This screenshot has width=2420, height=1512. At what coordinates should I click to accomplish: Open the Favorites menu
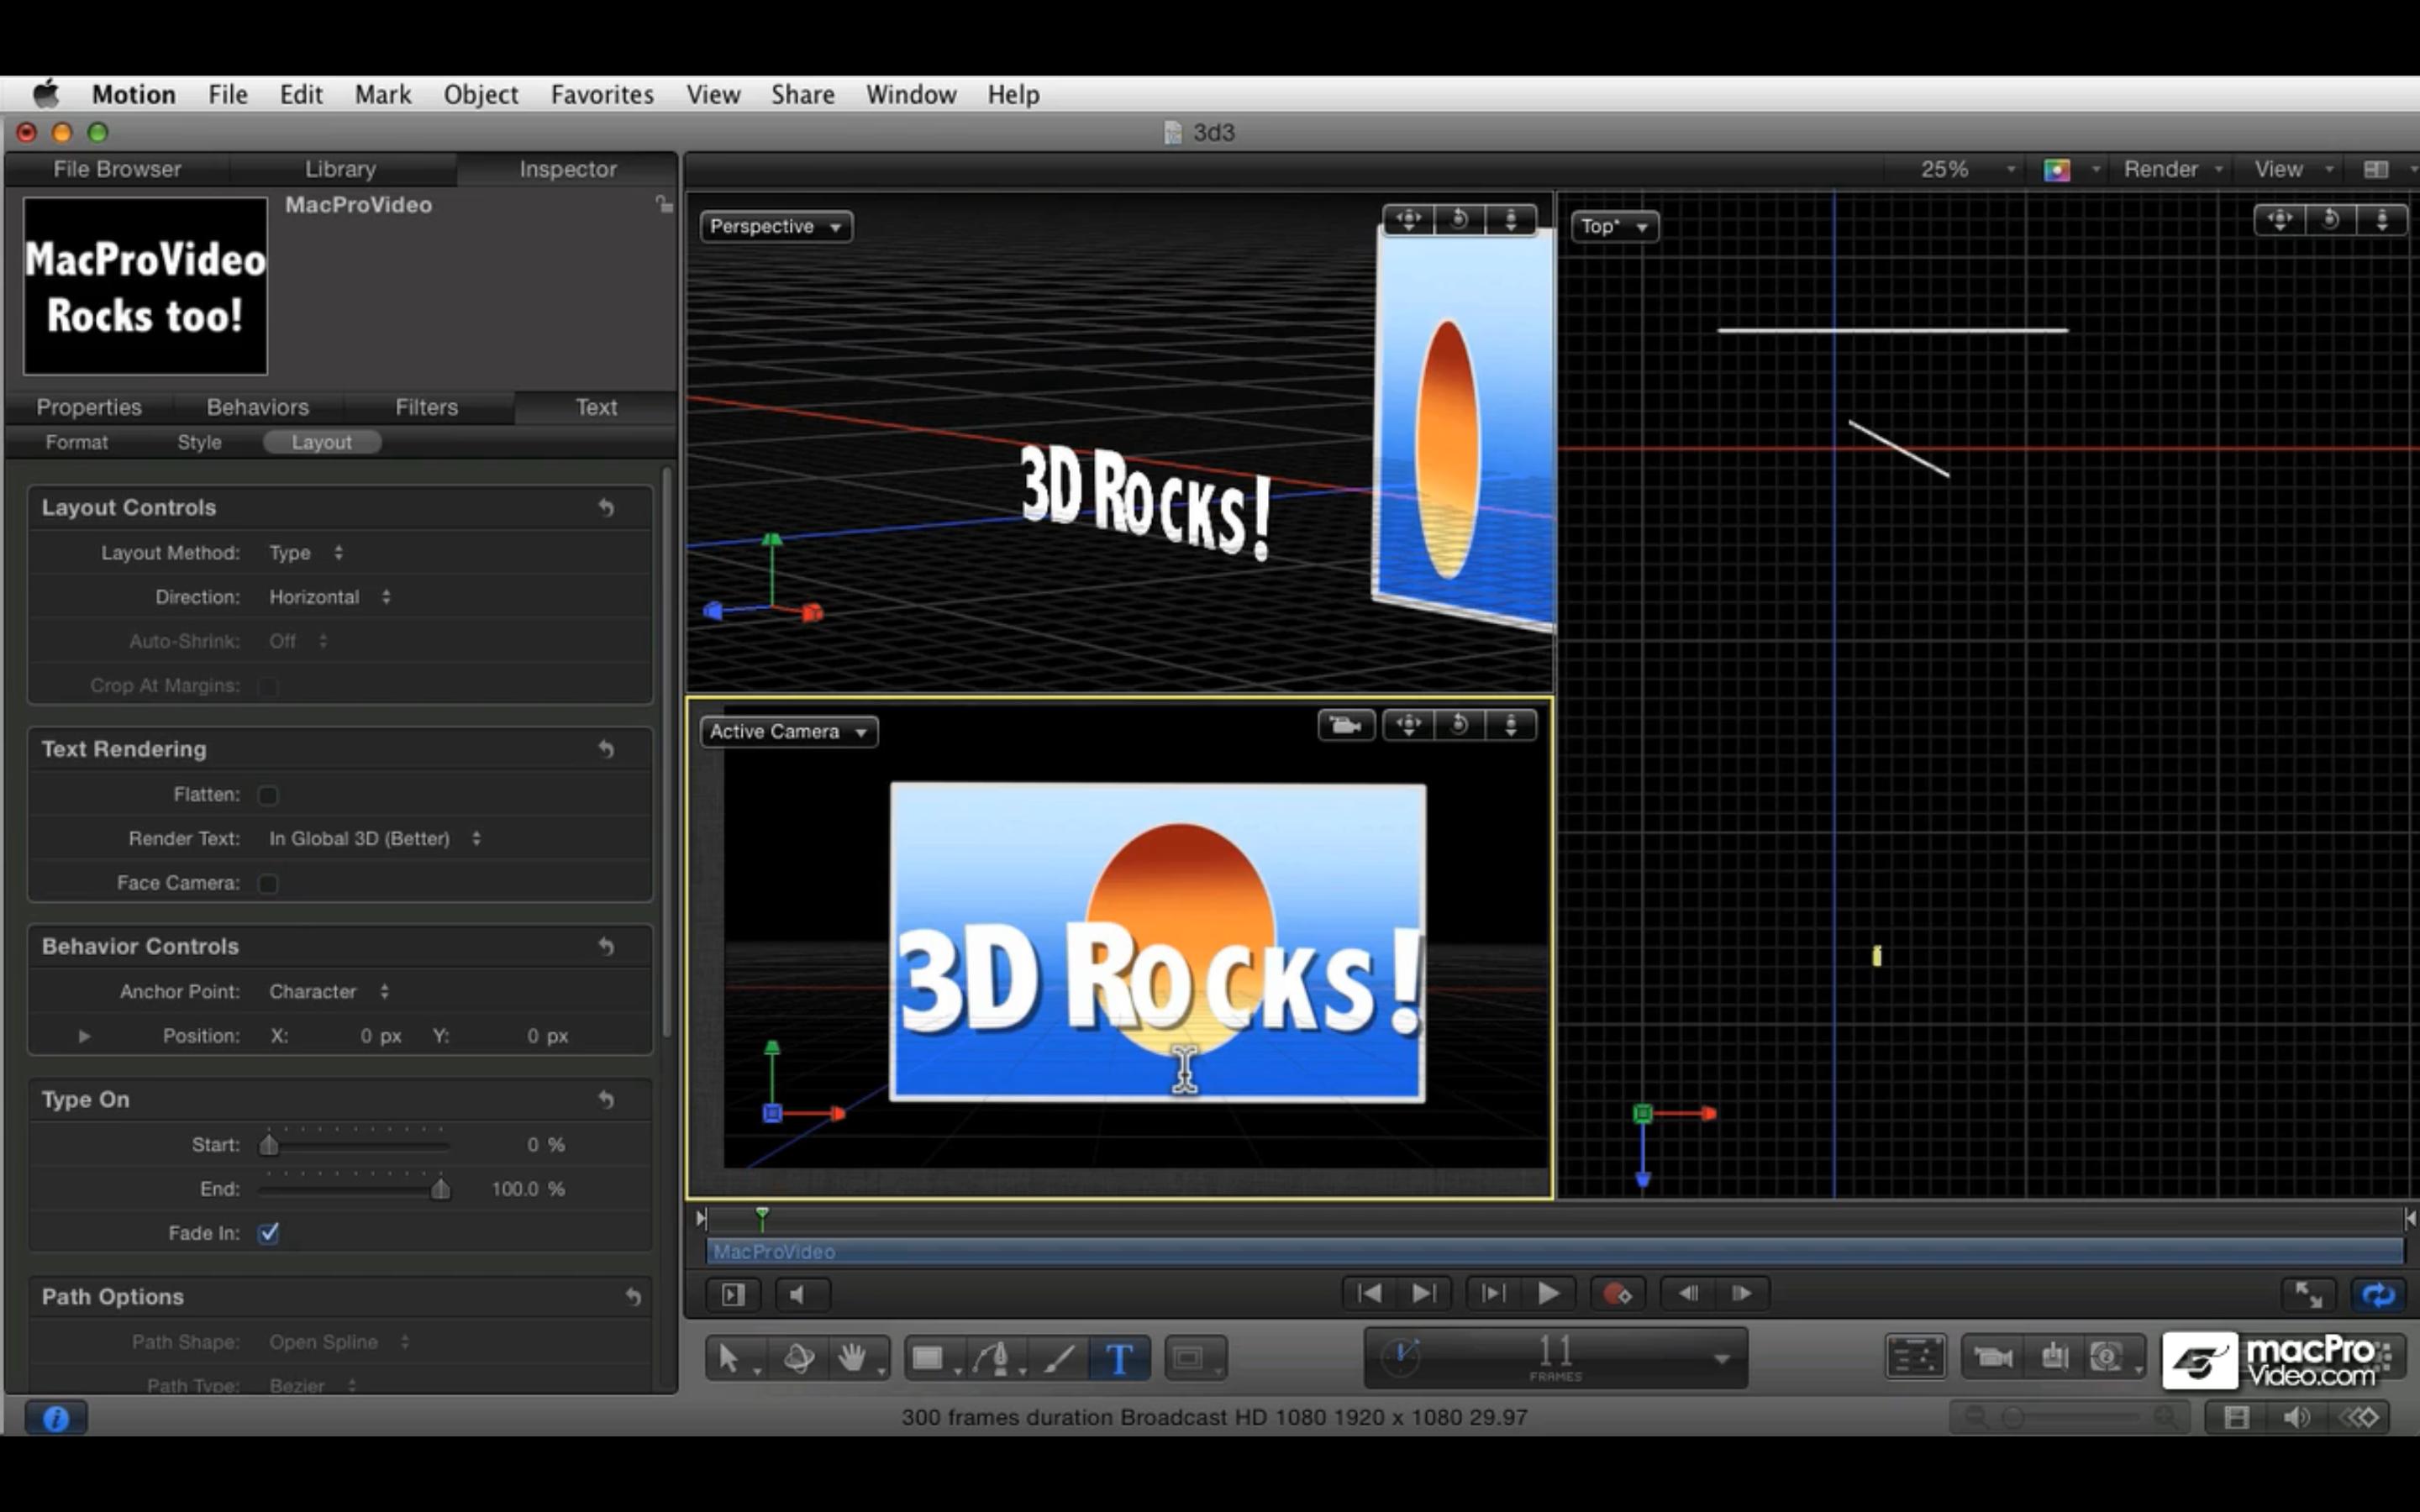602,94
